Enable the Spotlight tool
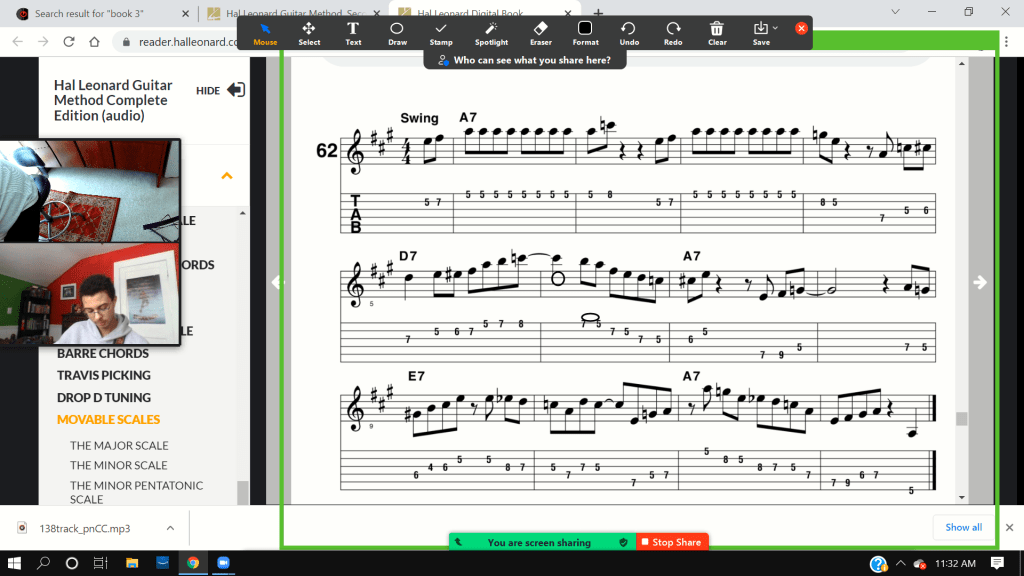 pyautogui.click(x=491, y=32)
